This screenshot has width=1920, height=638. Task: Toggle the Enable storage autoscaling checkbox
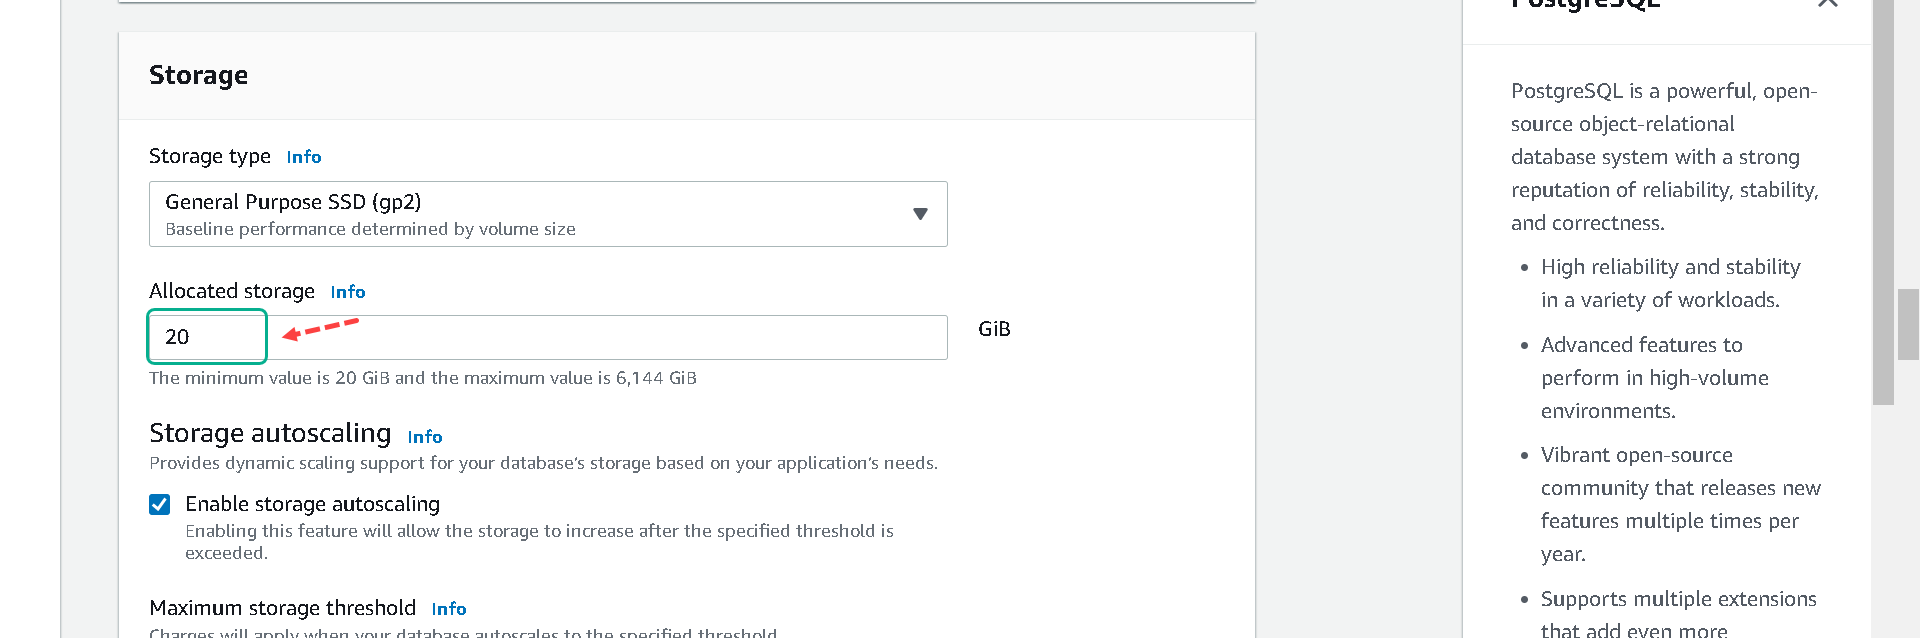160,504
